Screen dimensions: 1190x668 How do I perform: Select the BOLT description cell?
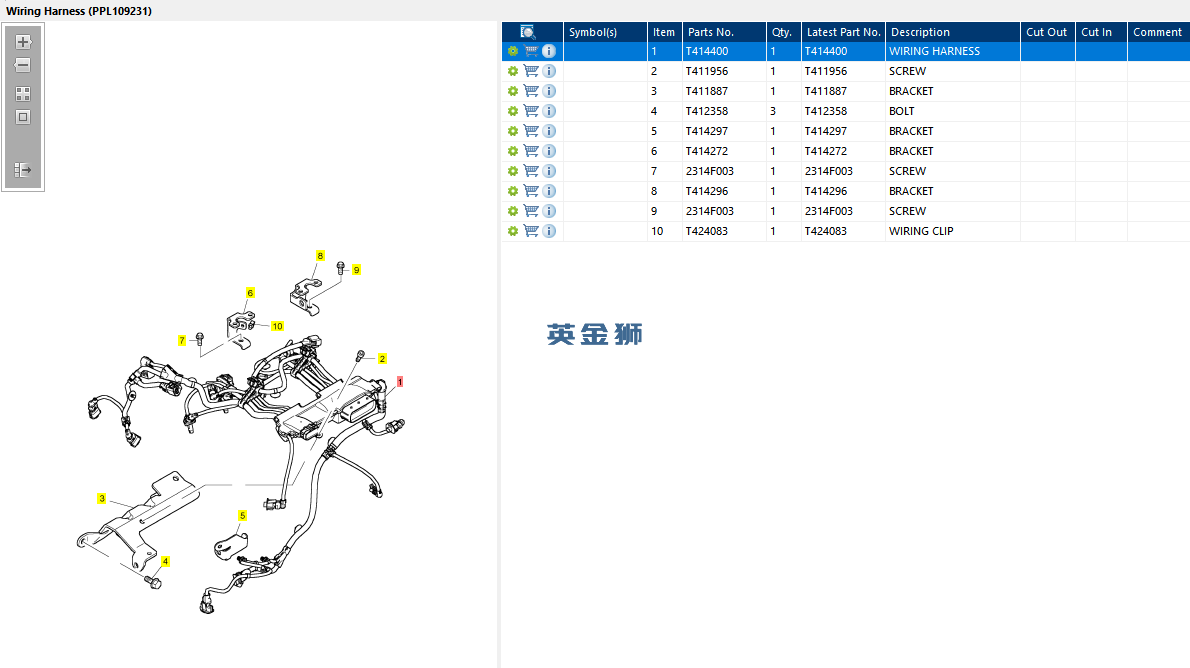(952, 111)
